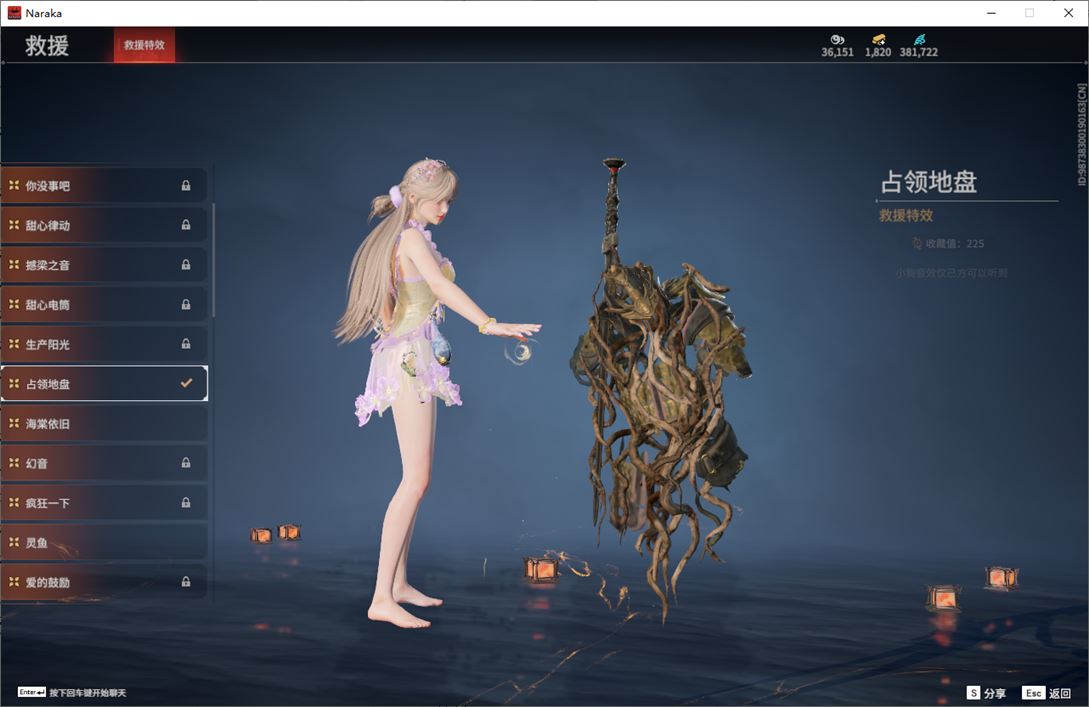This screenshot has width=1089, height=707.
Task: Select the 疯狂一下 rescue effect
Action: (x=104, y=502)
